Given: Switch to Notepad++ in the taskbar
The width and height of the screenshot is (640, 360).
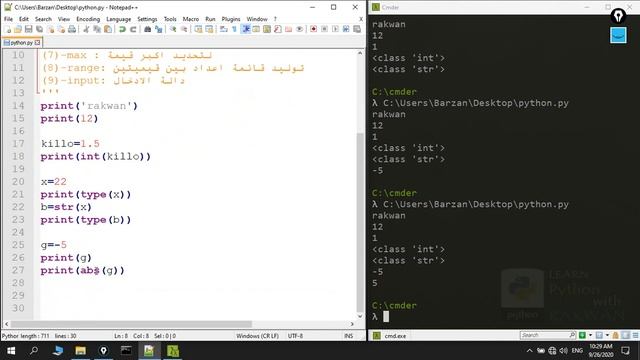Looking at the screenshot, I should 149,351.
